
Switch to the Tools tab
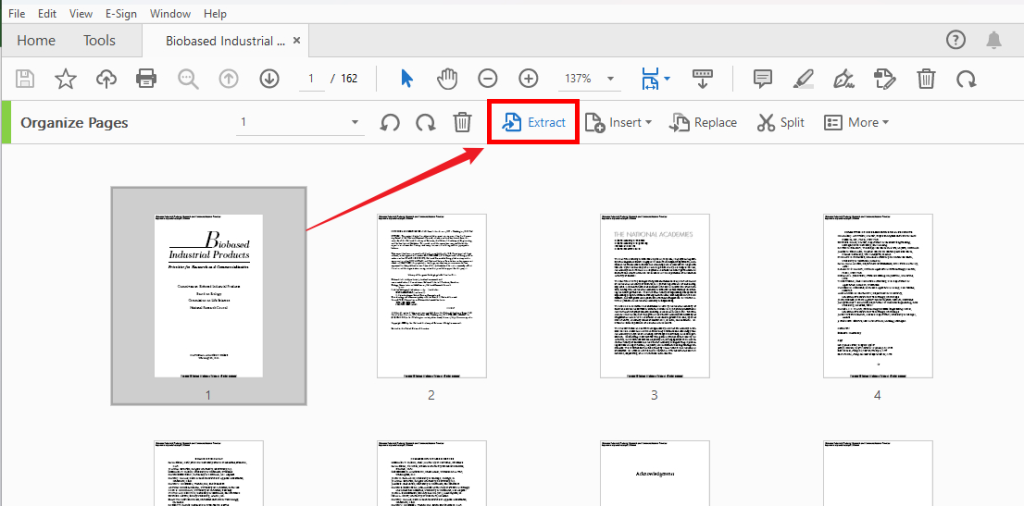[99, 40]
